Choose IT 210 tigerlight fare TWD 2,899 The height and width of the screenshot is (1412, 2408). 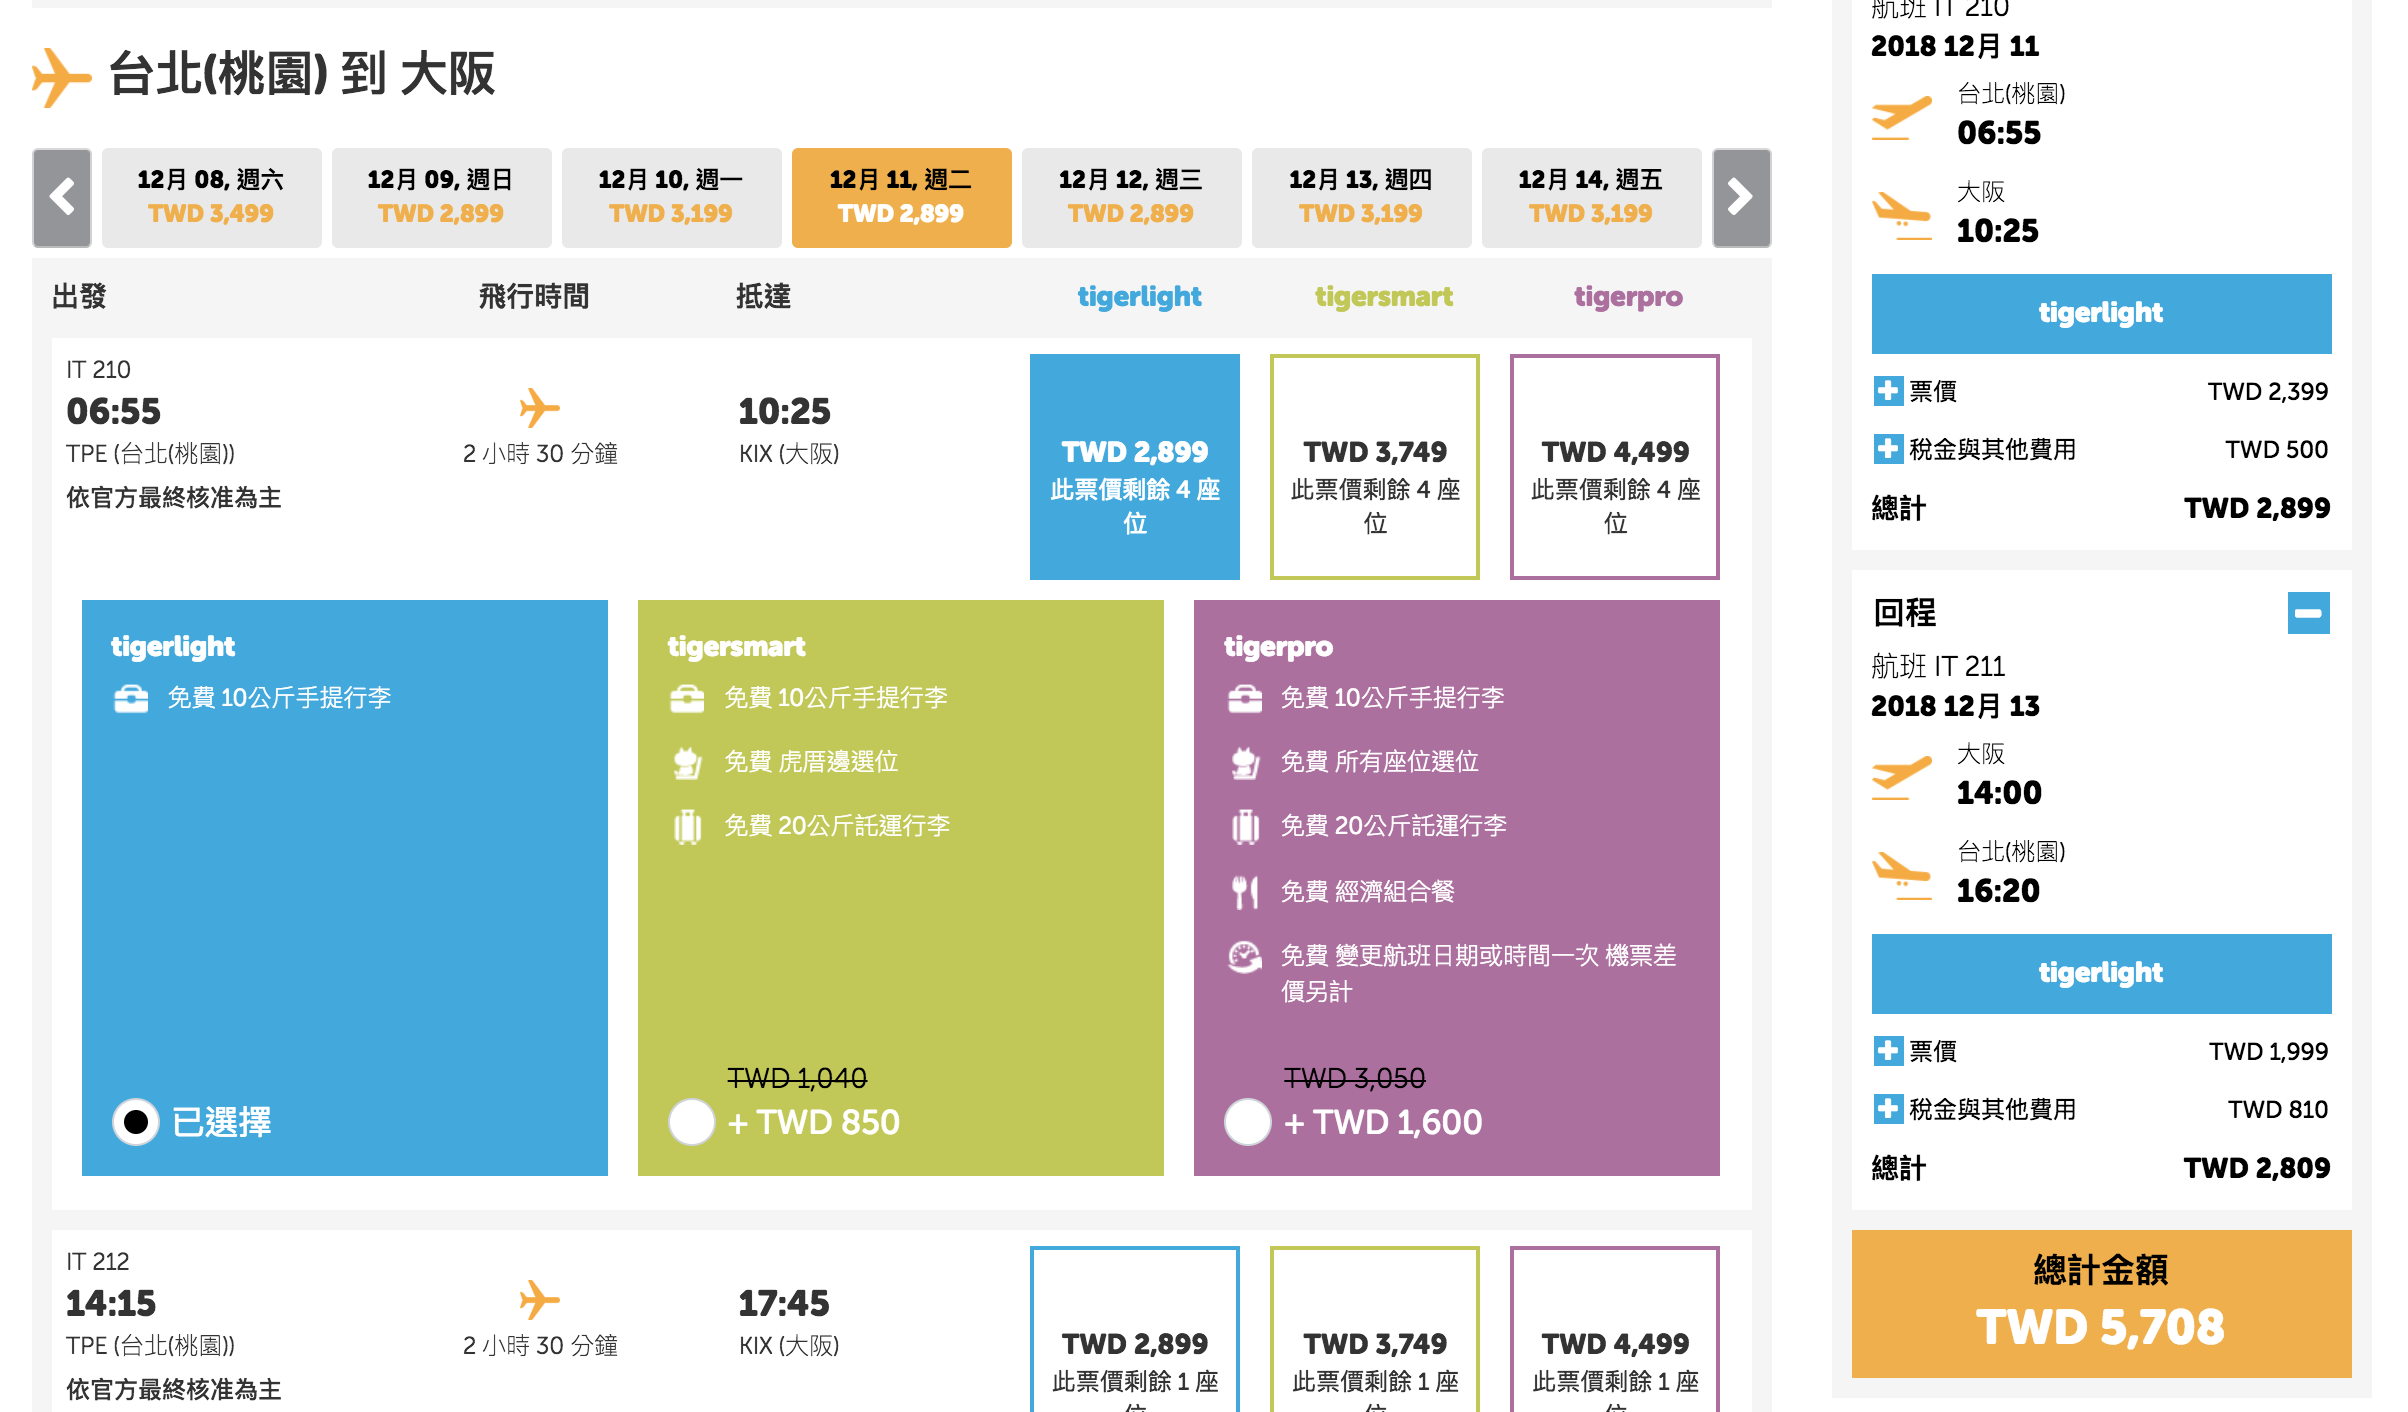coord(1135,467)
